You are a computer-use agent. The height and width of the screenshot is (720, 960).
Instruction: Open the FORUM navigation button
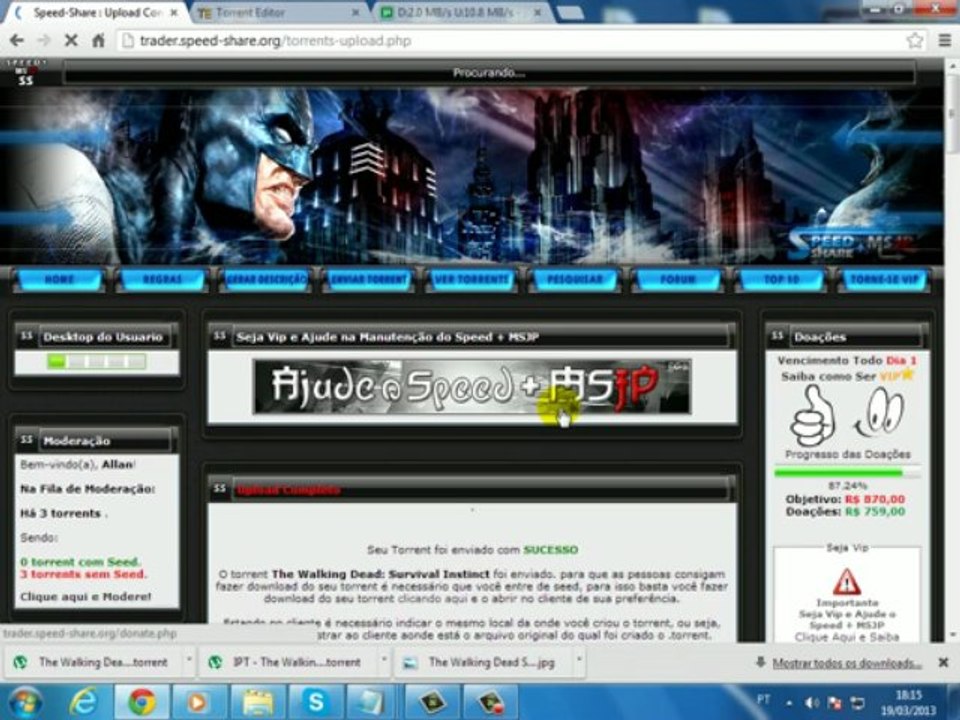pos(678,279)
